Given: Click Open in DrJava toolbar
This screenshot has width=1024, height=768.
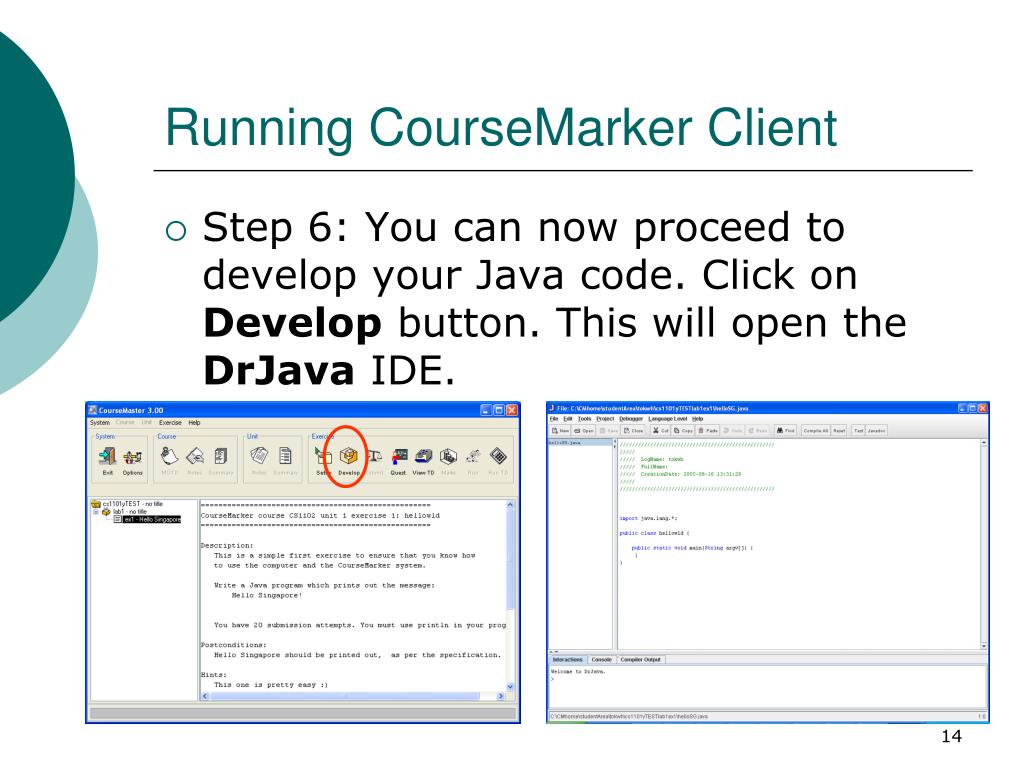Looking at the screenshot, I should pos(584,430).
